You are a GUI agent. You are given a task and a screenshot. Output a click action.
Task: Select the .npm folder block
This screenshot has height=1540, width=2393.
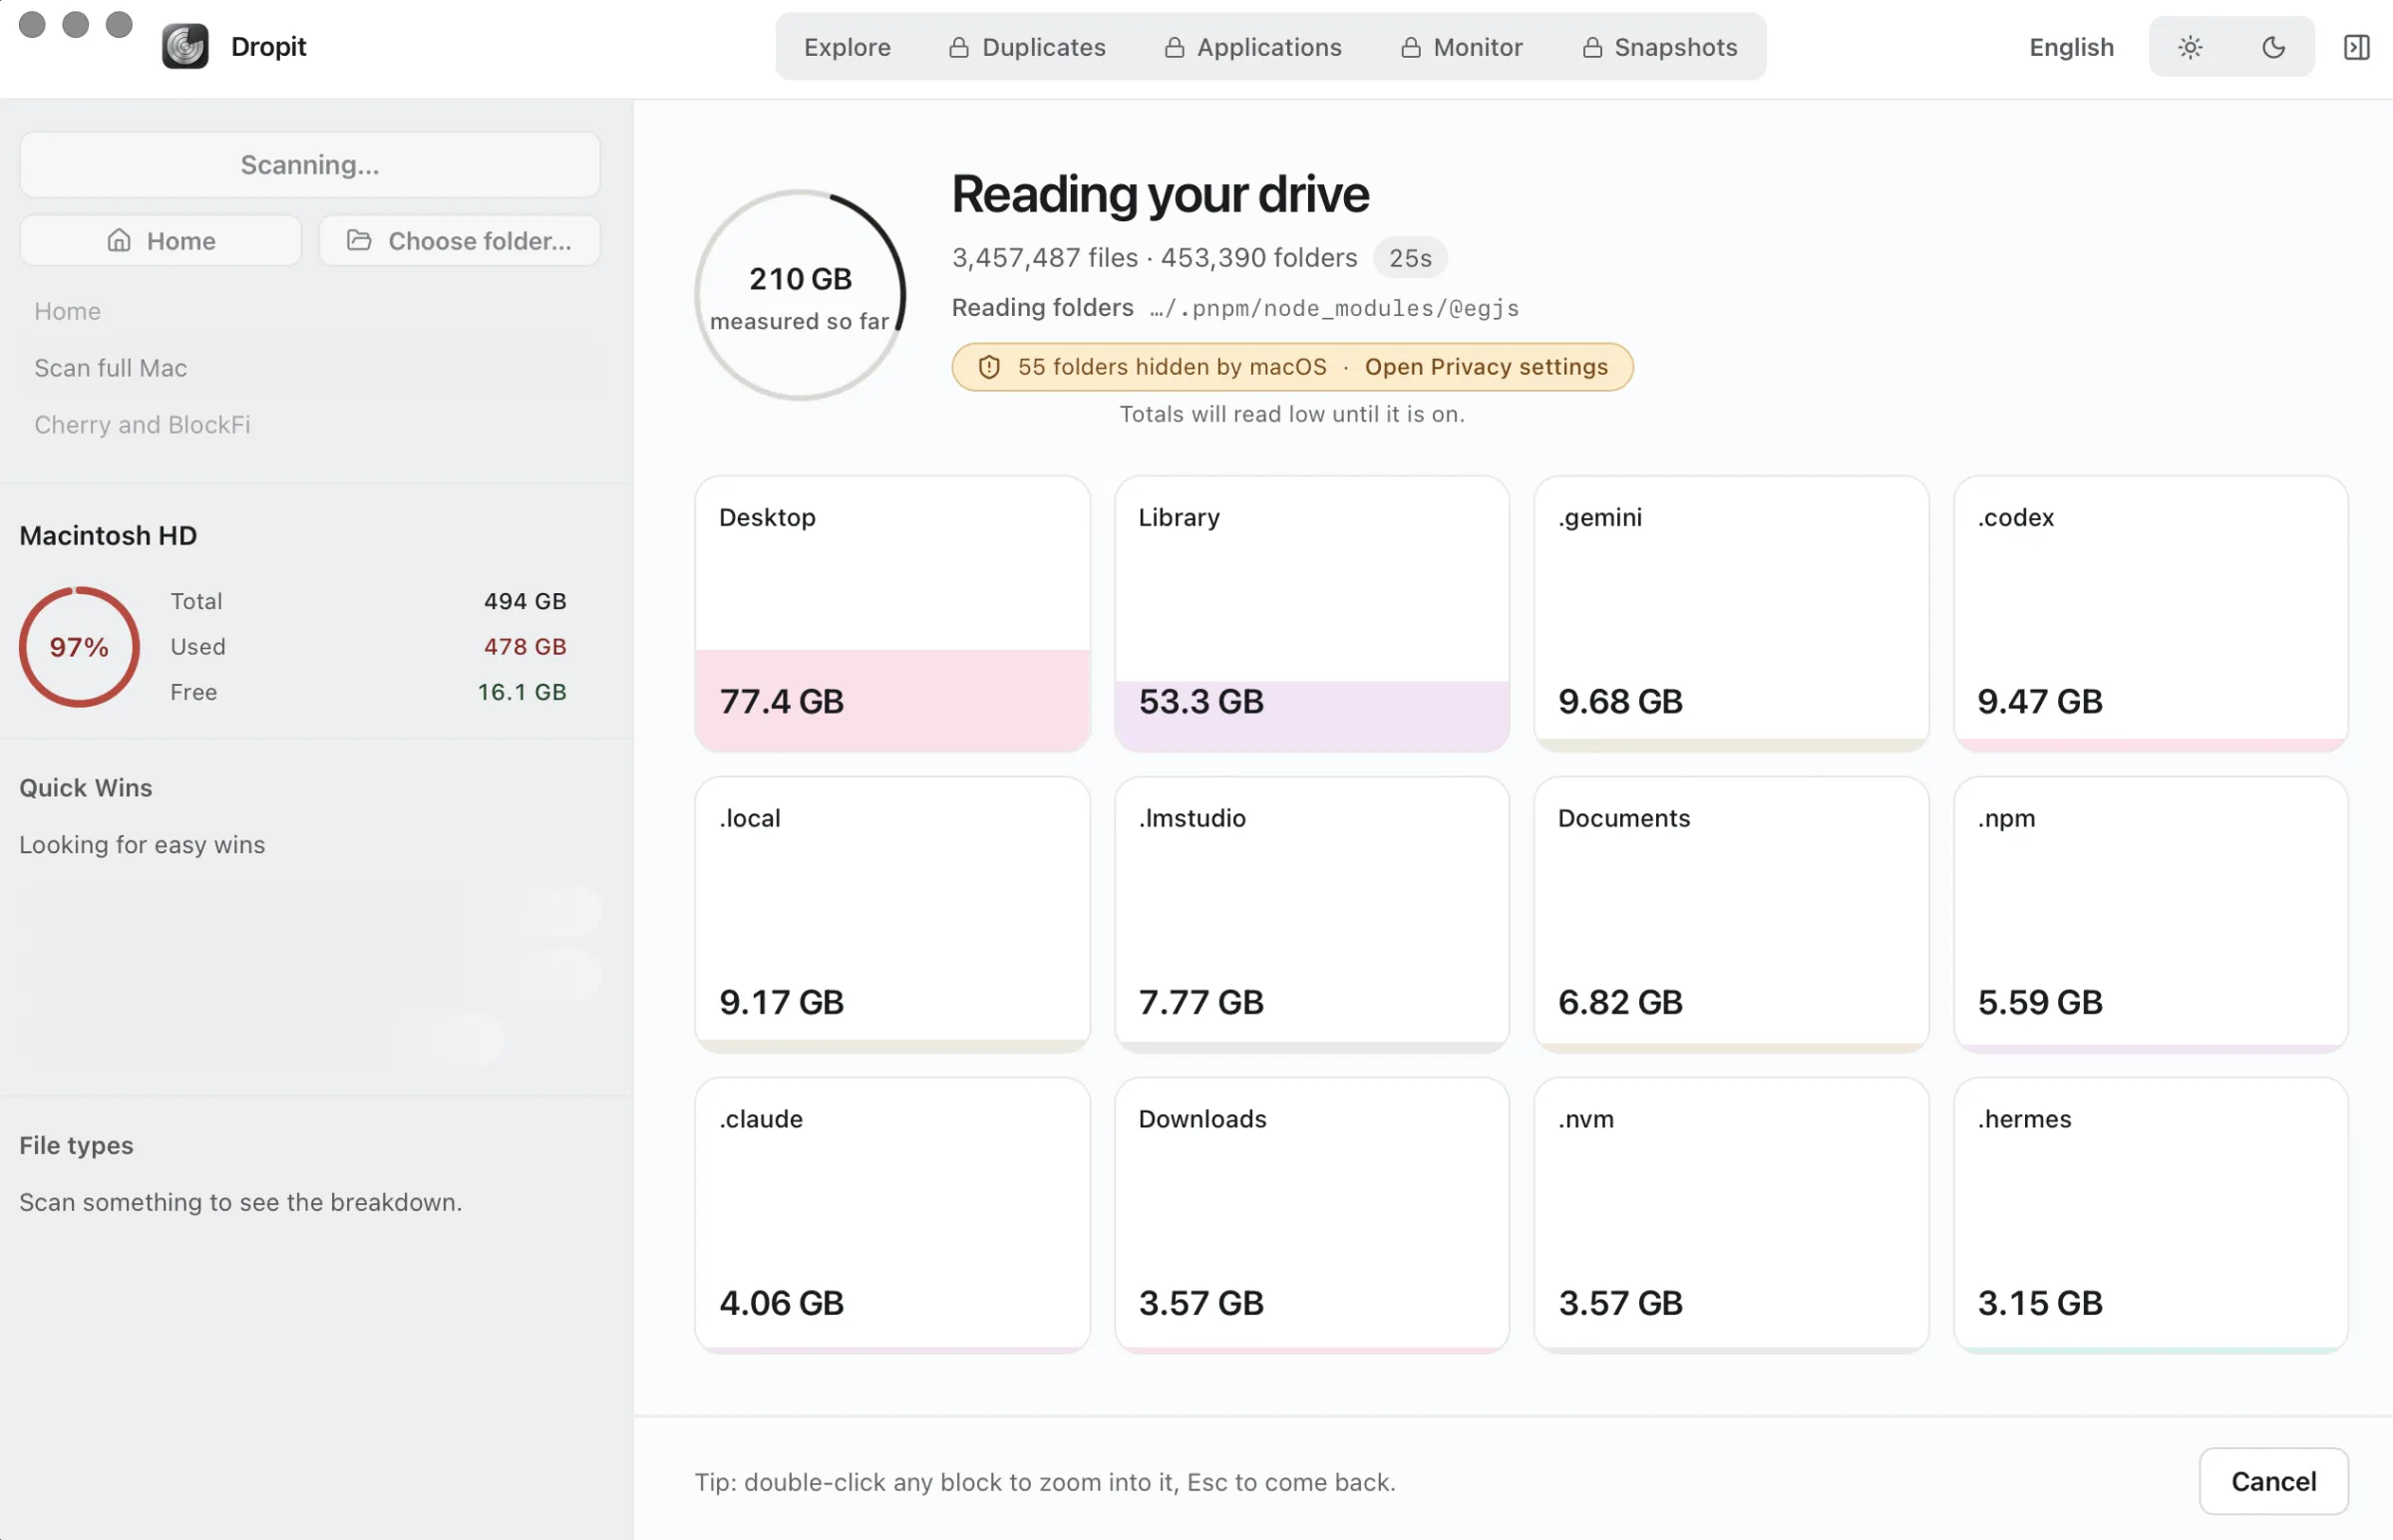coord(2150,915)
